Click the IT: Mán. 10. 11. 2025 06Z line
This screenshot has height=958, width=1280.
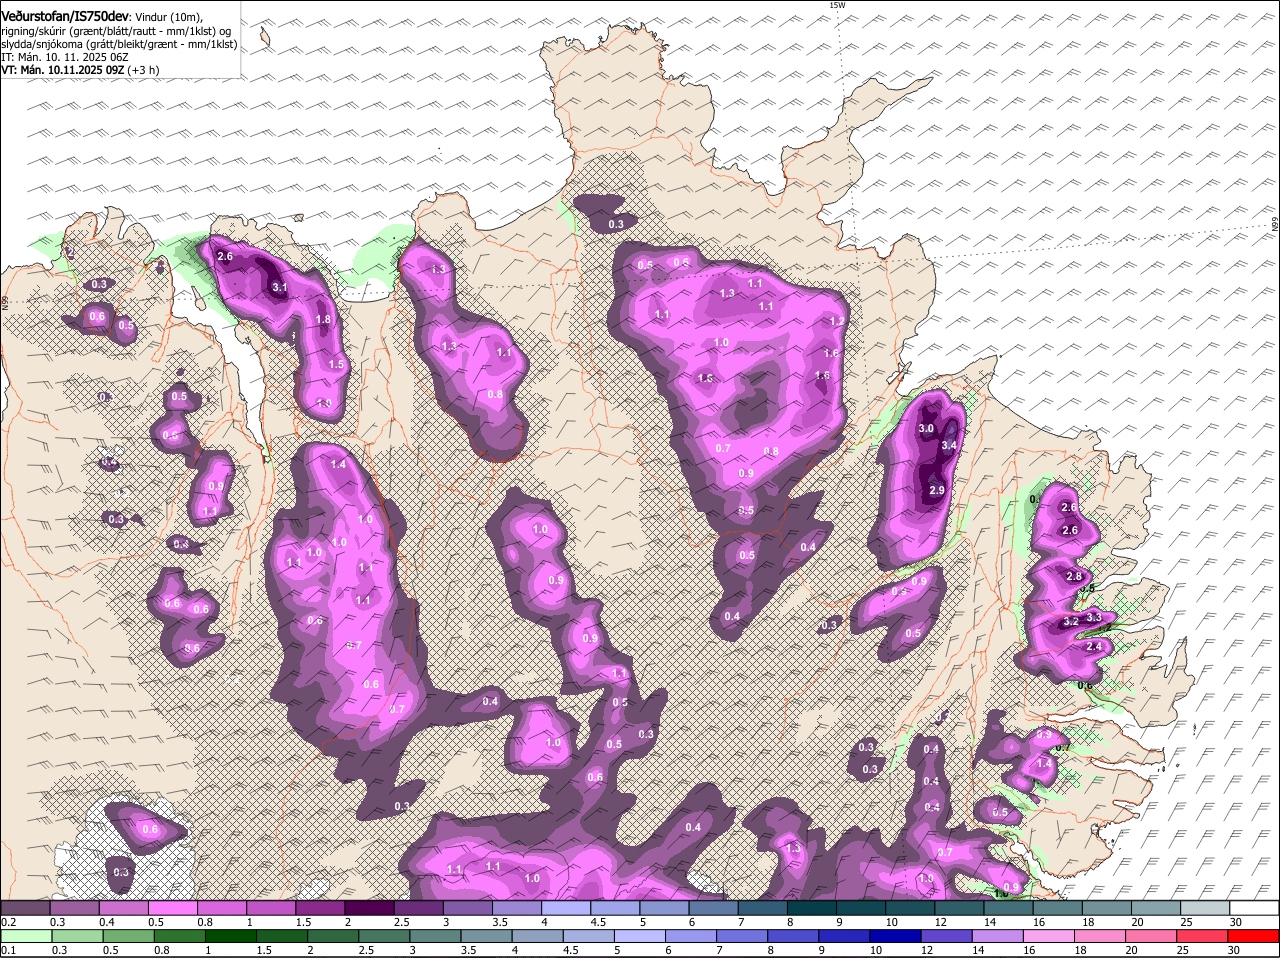(x=65, y=57)
